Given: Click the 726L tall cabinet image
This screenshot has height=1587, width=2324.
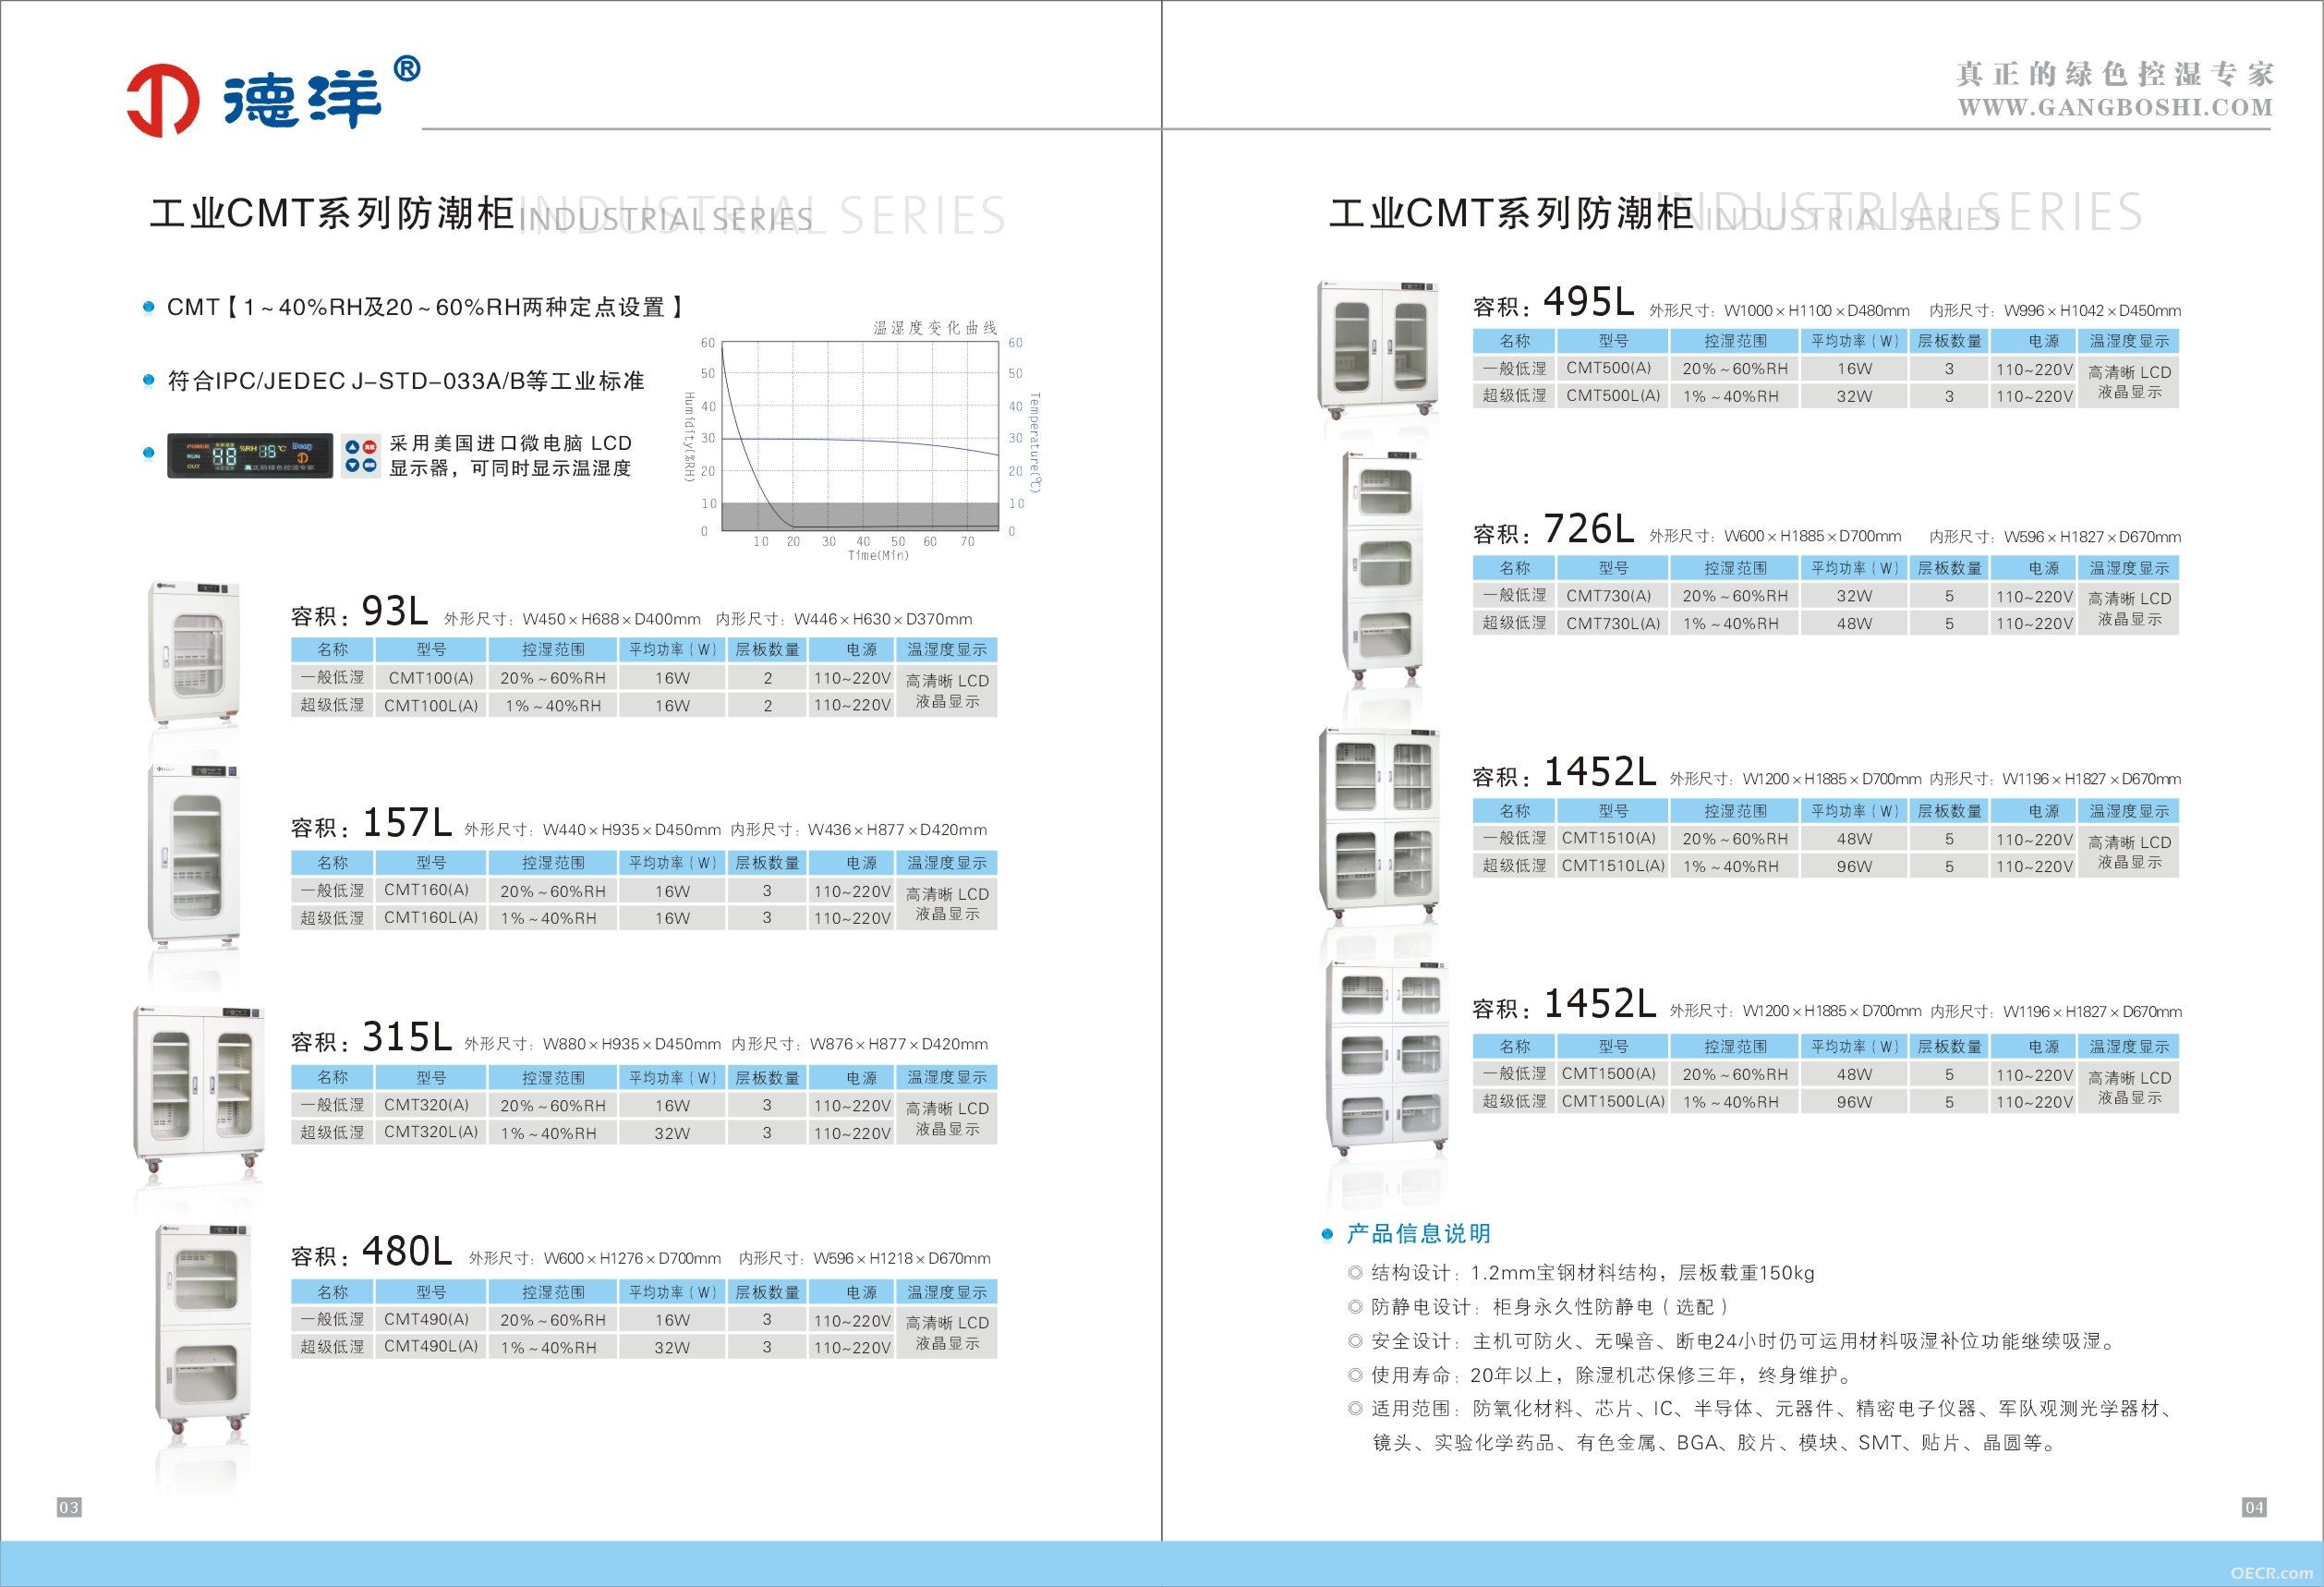Looking at the screenshot, I should pos(1383,566).
